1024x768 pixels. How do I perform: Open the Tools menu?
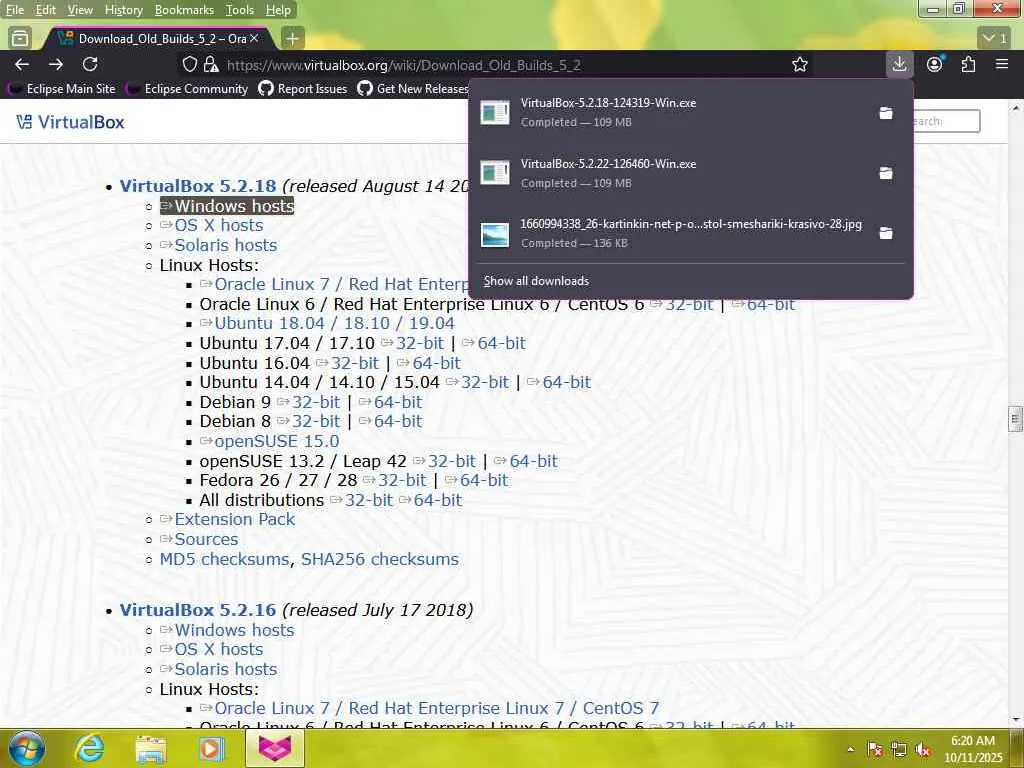click(240, 10)
